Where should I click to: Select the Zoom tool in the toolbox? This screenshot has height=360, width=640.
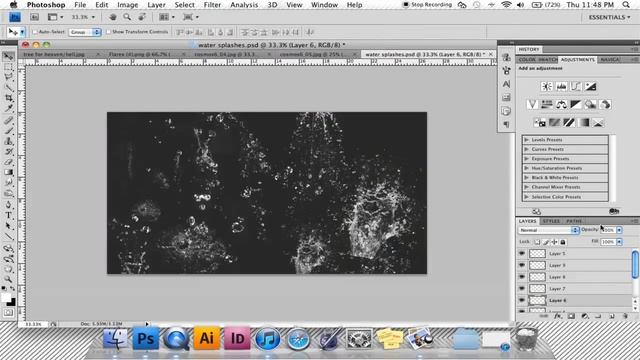pyautogui.click(x=9, y=280)
